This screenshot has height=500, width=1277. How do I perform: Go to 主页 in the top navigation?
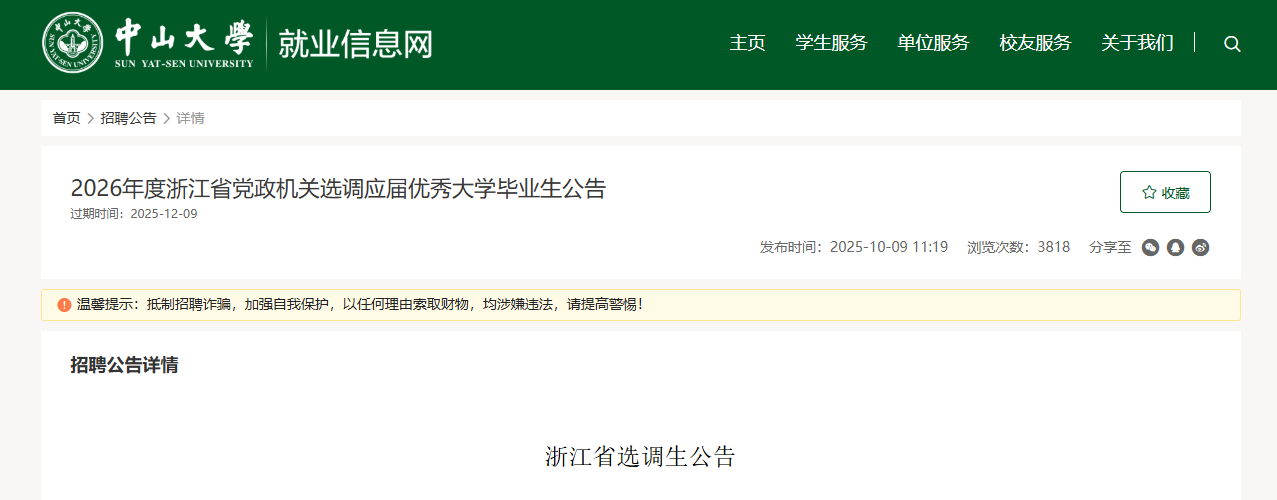pos(747,43)
